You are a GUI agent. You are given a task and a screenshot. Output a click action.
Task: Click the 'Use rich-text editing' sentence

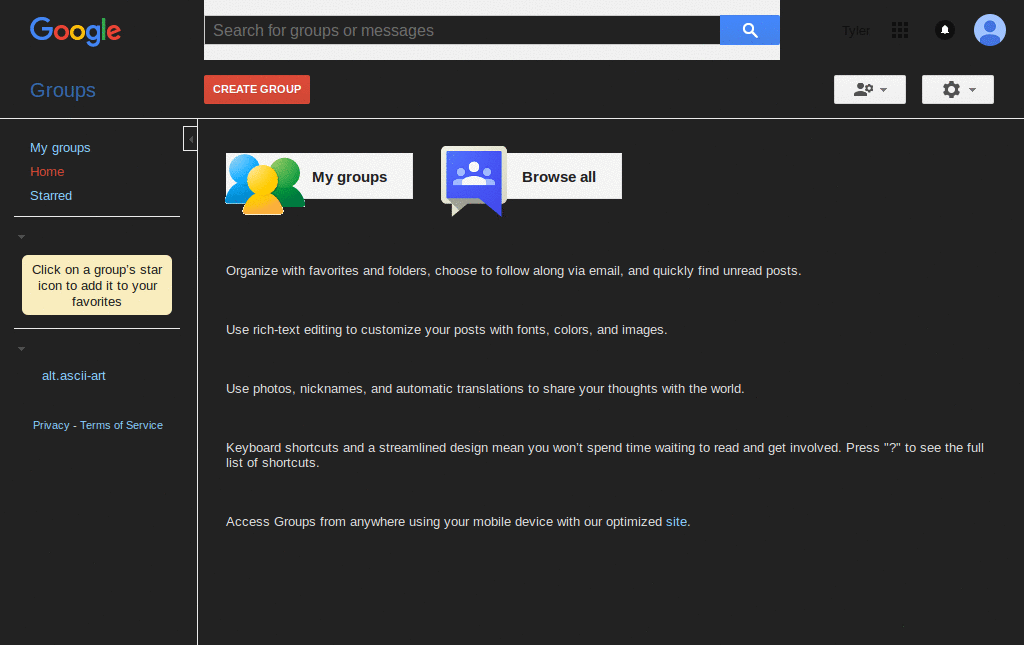[x=447, y=330]
